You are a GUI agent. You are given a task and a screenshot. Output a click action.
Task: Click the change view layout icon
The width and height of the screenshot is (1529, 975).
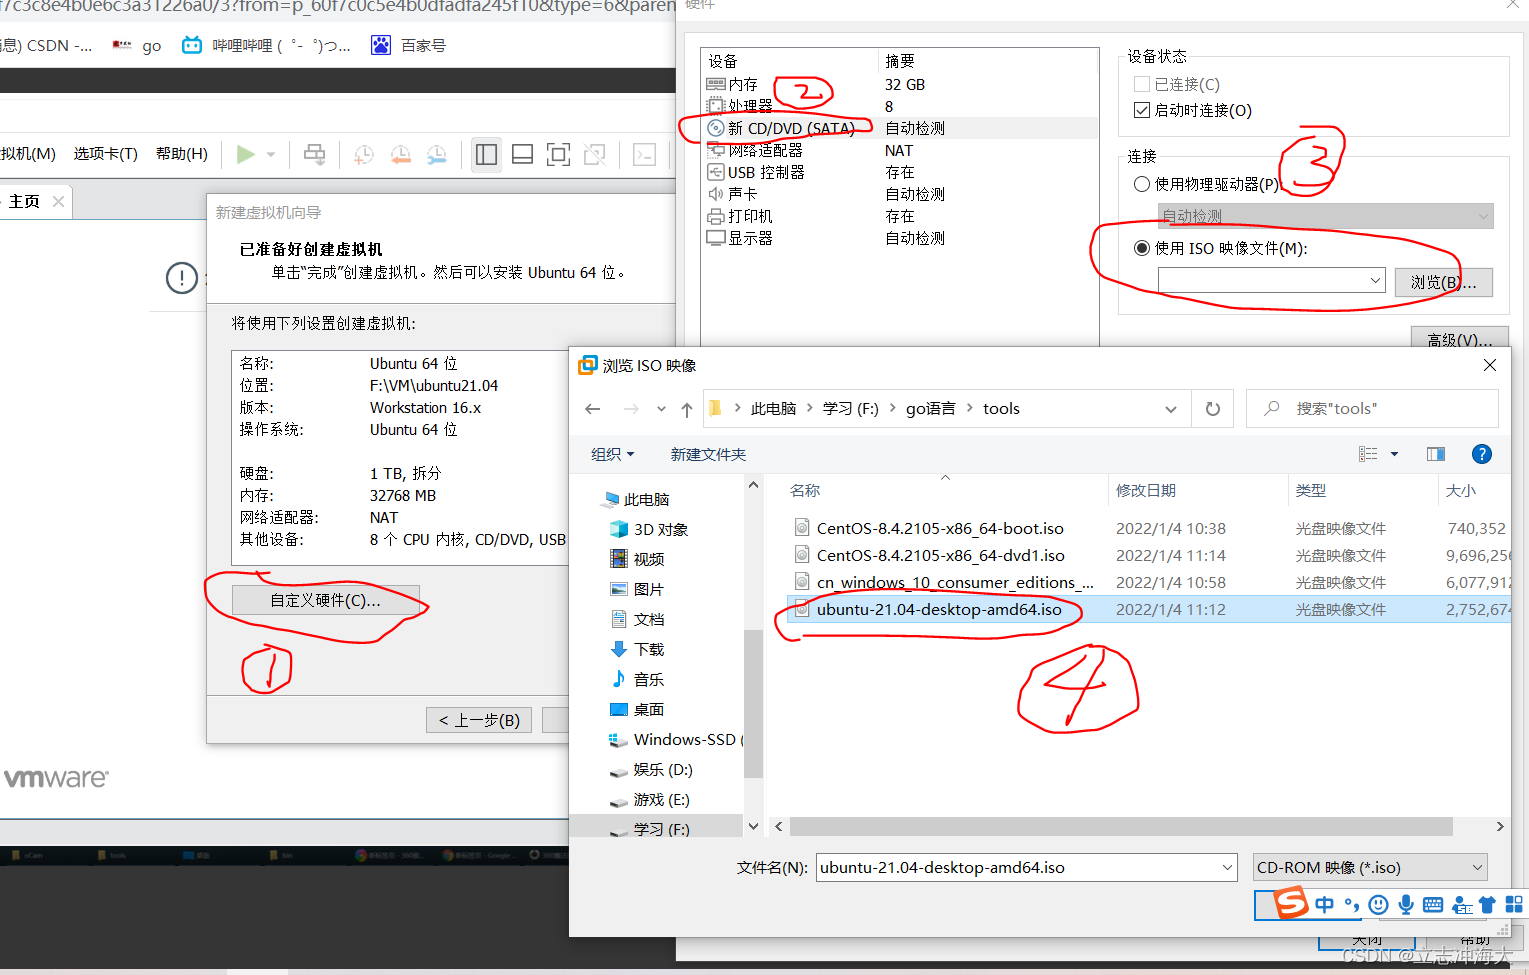click(x=1368, y=454)
